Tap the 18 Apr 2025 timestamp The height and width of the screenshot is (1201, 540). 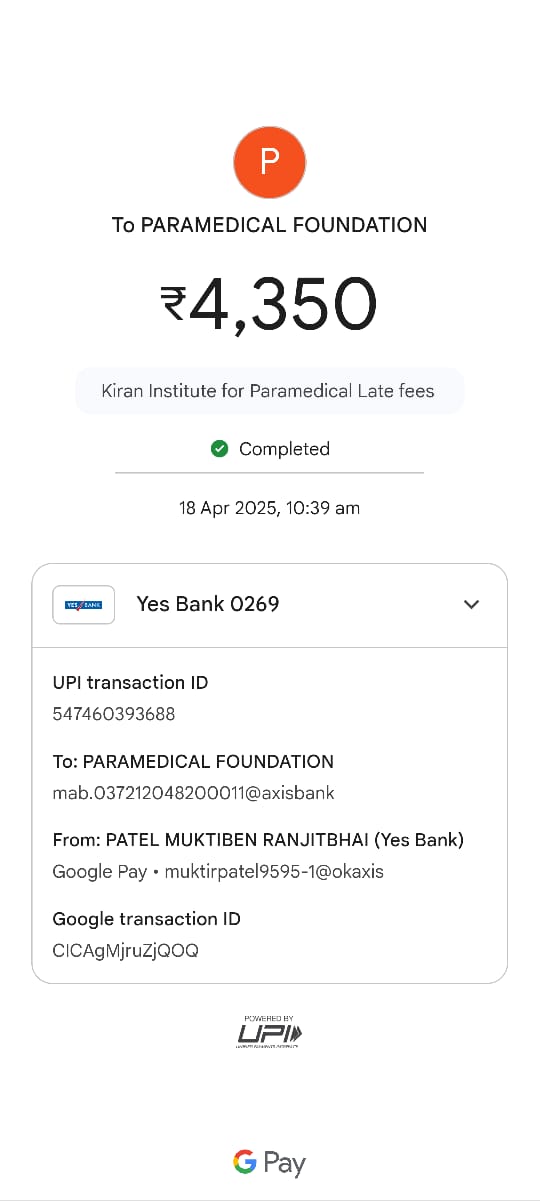point(269,508)
